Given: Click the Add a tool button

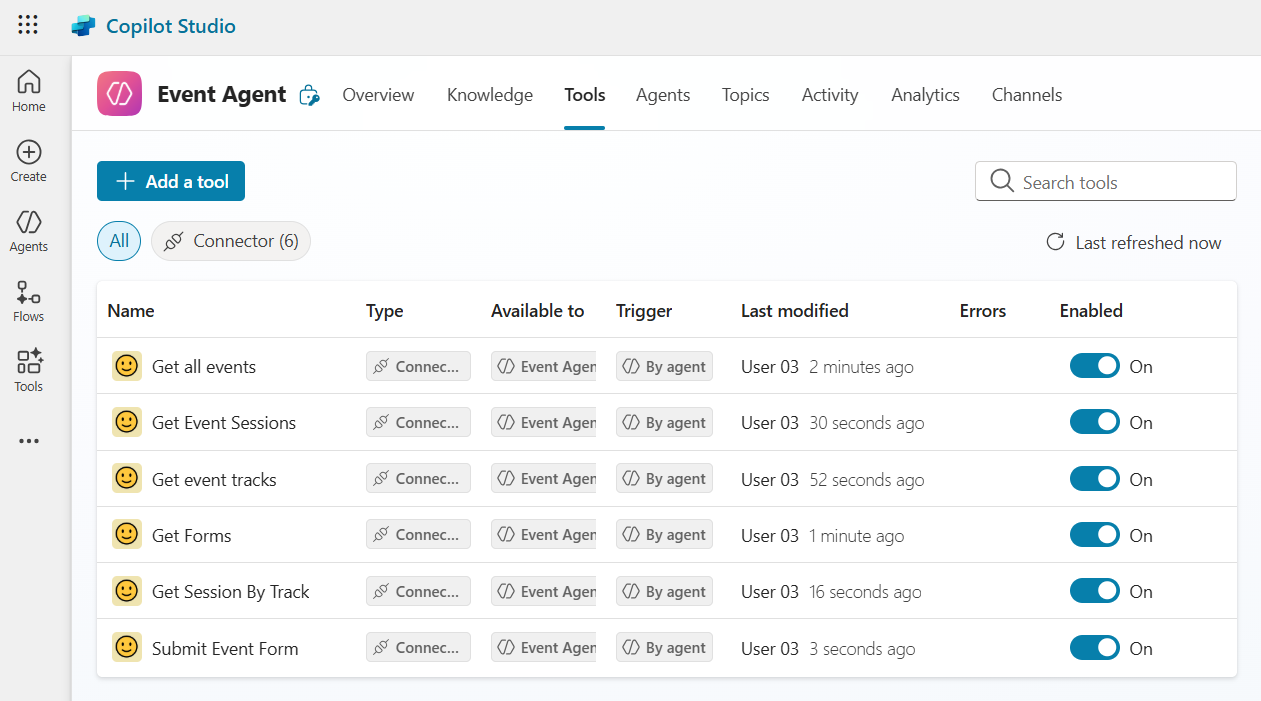Looking at the screenshot, I should pos(170,181).
